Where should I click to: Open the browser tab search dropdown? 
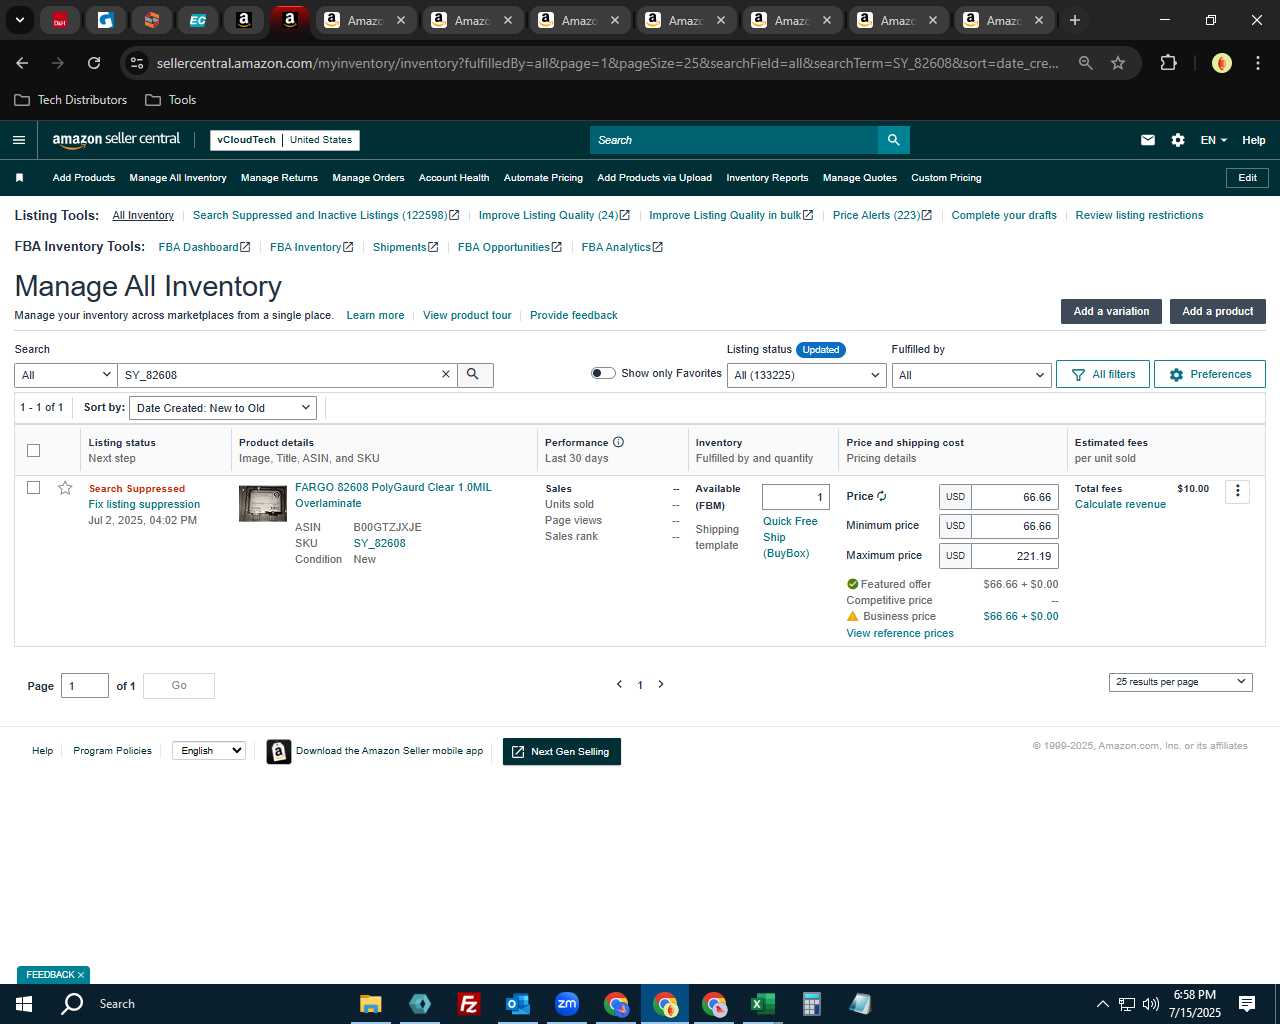pyautogui.click(x=19, y=20)
